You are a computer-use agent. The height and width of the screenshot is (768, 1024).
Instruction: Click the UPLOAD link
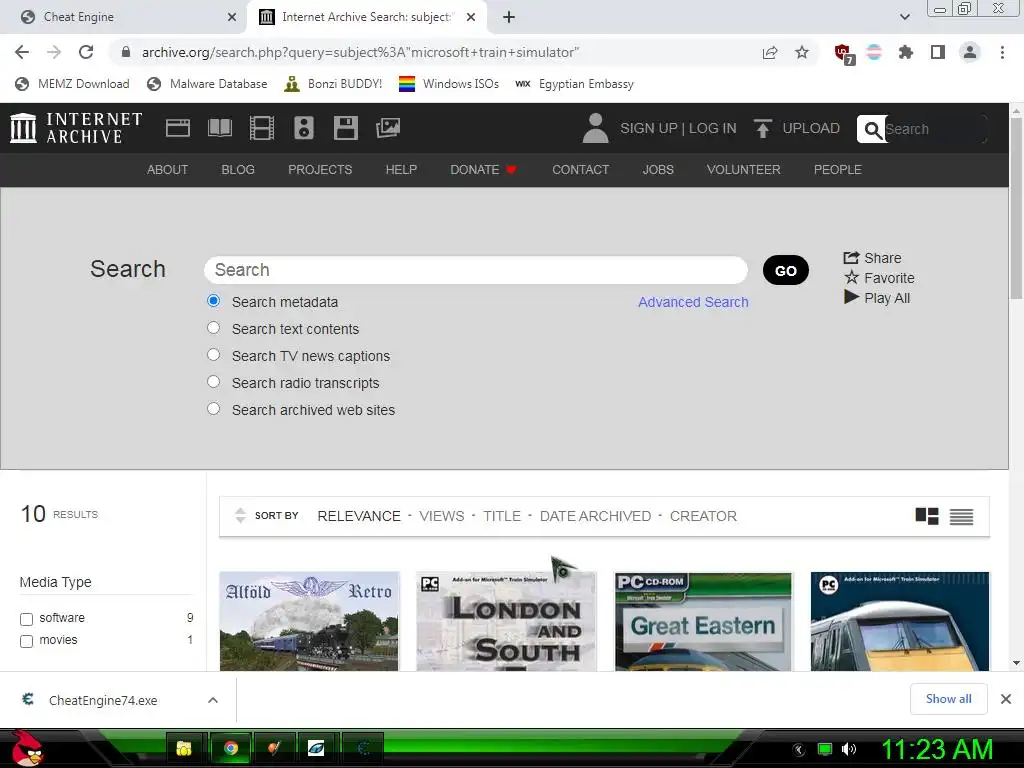pyautogui.click(x=811, y=128)
